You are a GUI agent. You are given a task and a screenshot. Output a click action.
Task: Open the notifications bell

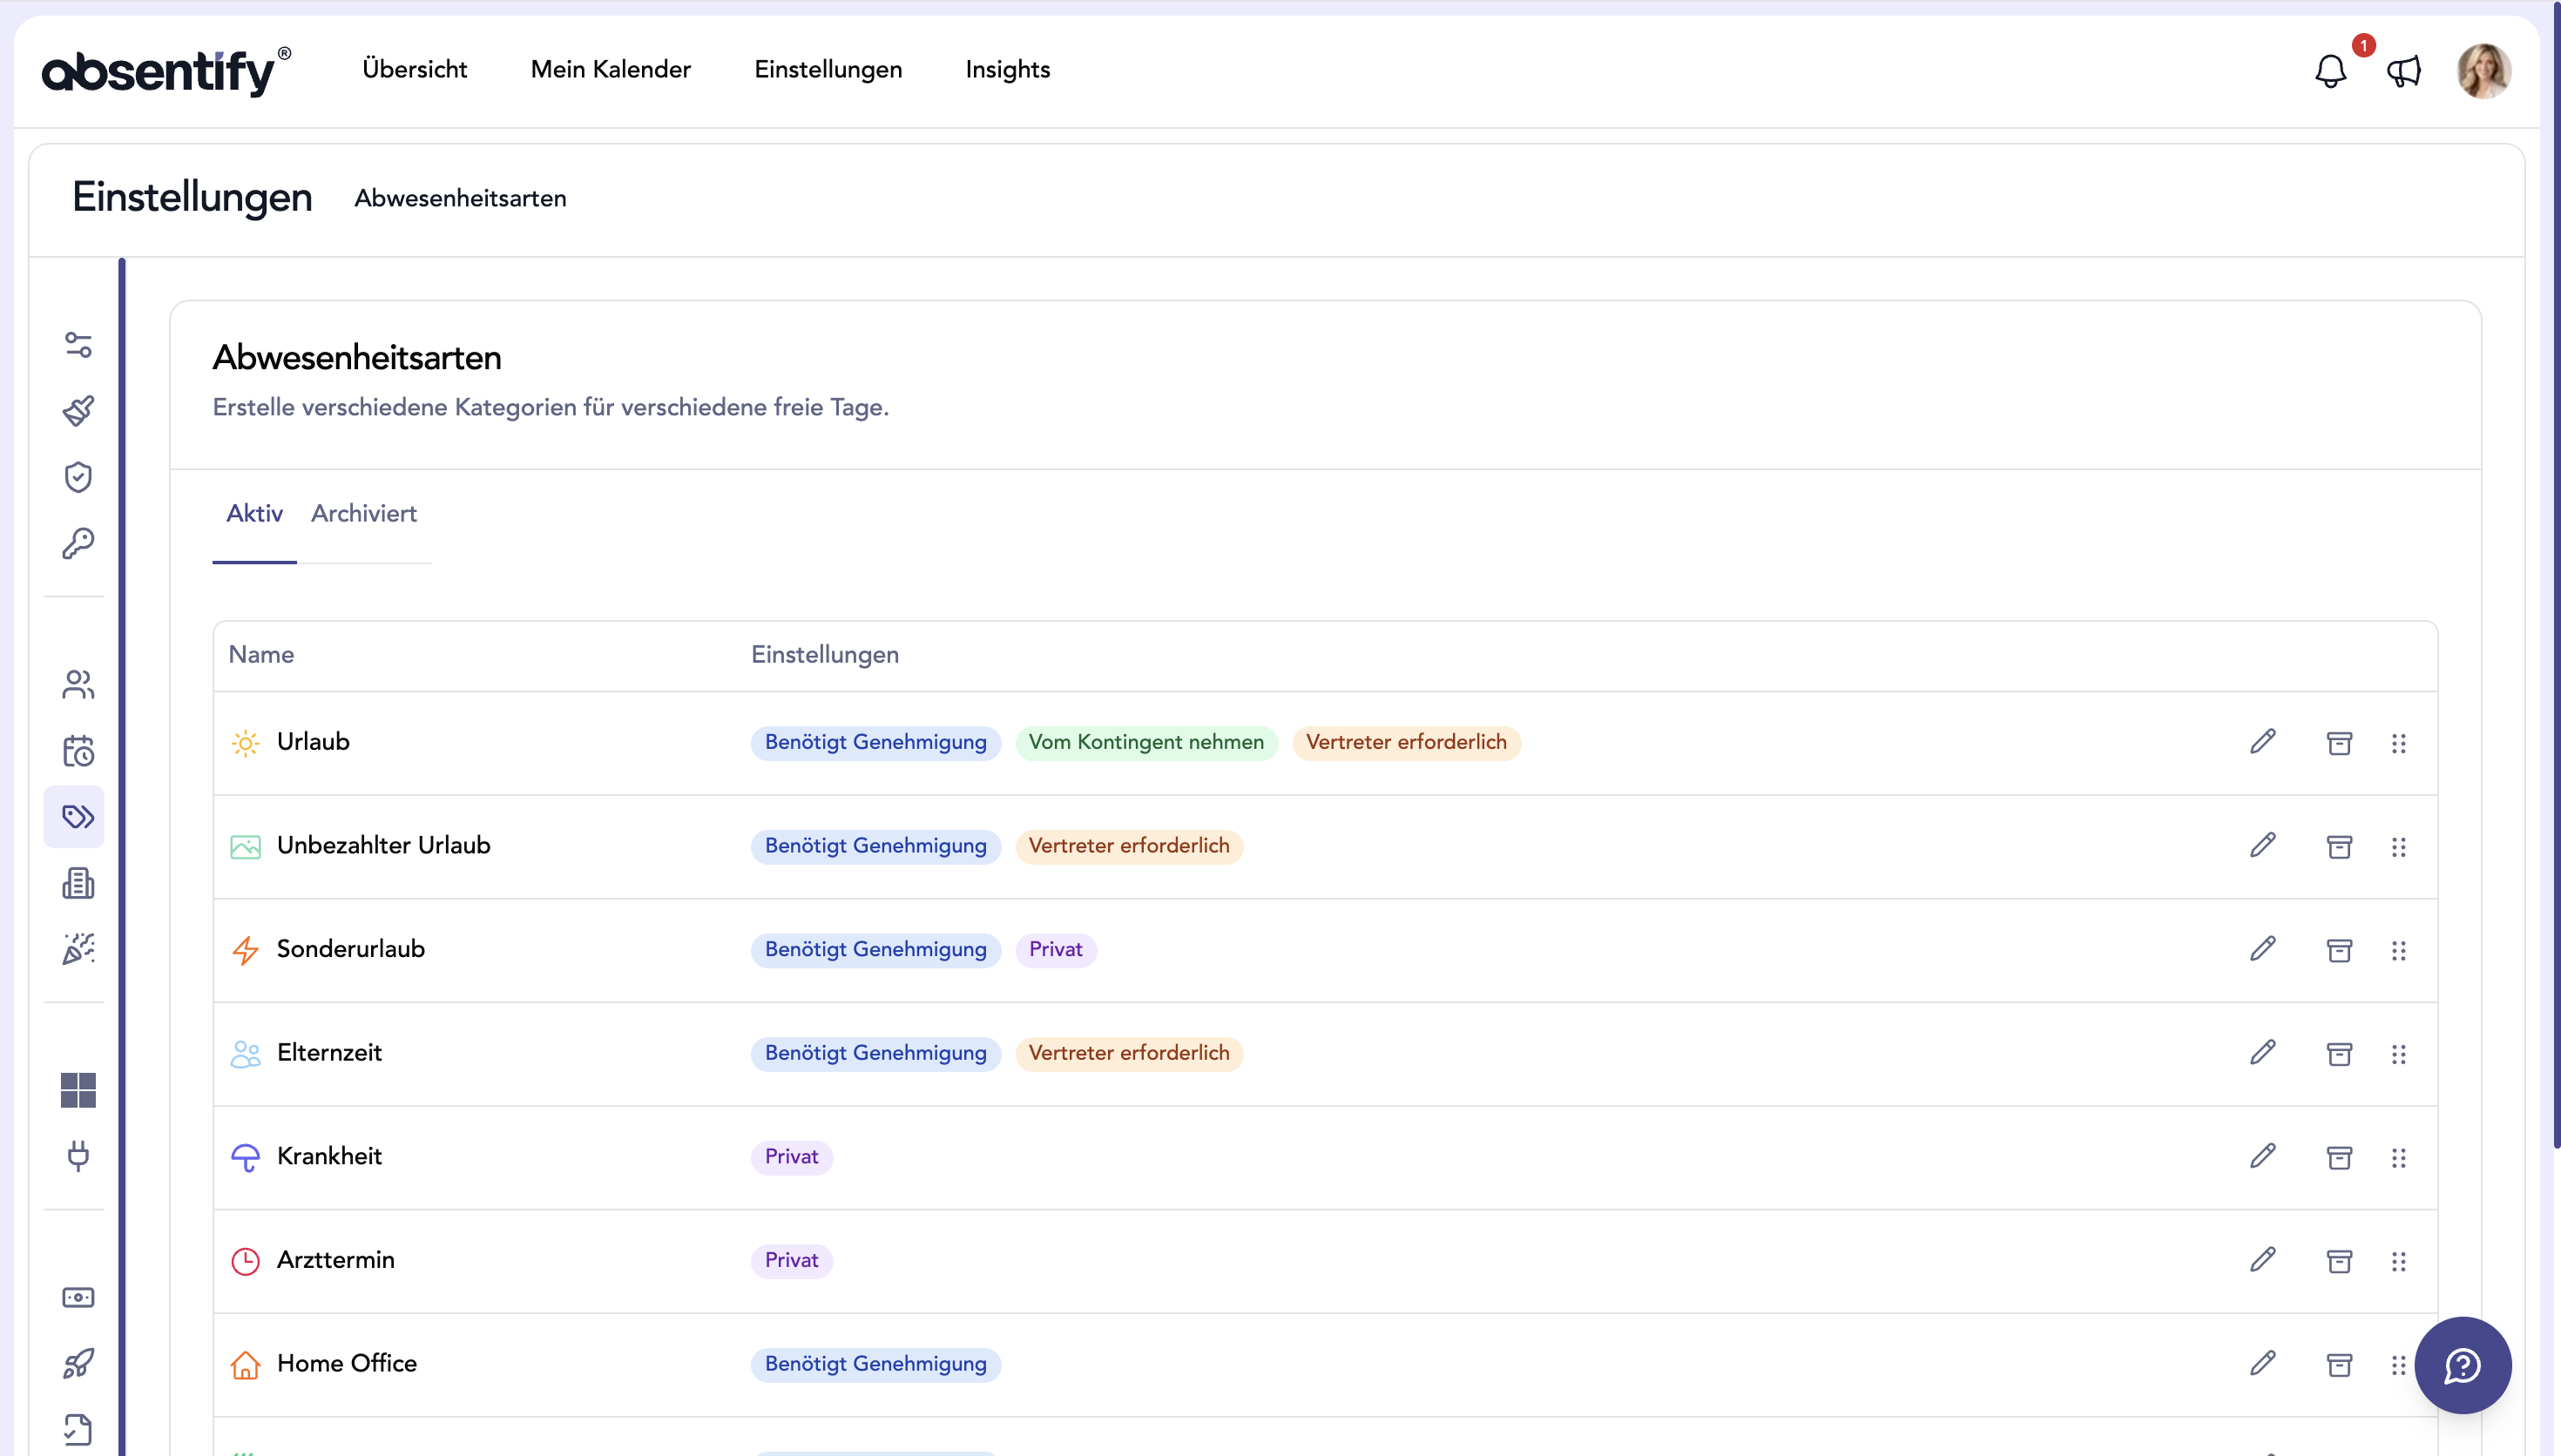coord(2330,70)
